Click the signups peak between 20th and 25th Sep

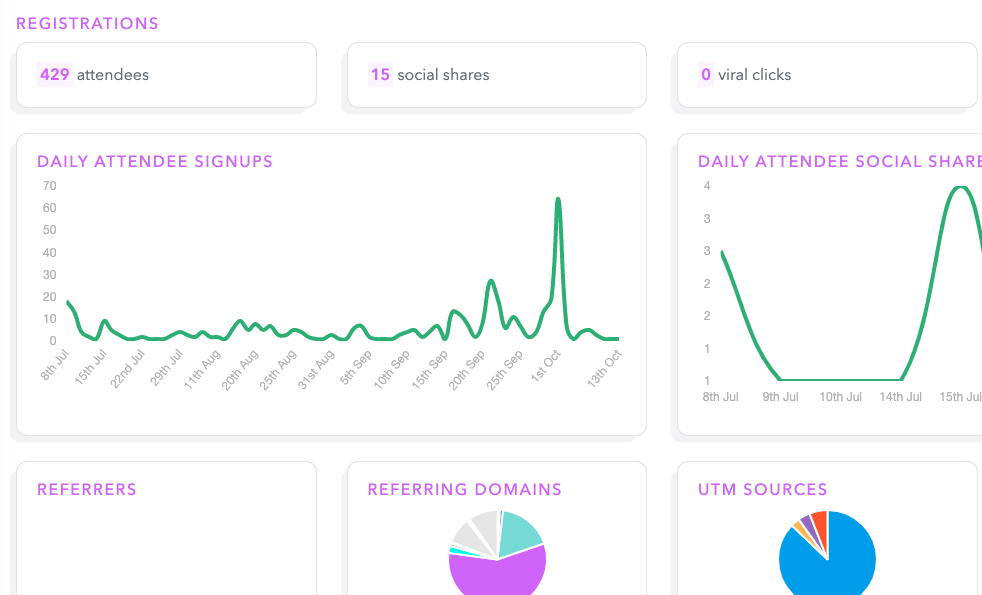pyautogui.click(x=491, y=281)
